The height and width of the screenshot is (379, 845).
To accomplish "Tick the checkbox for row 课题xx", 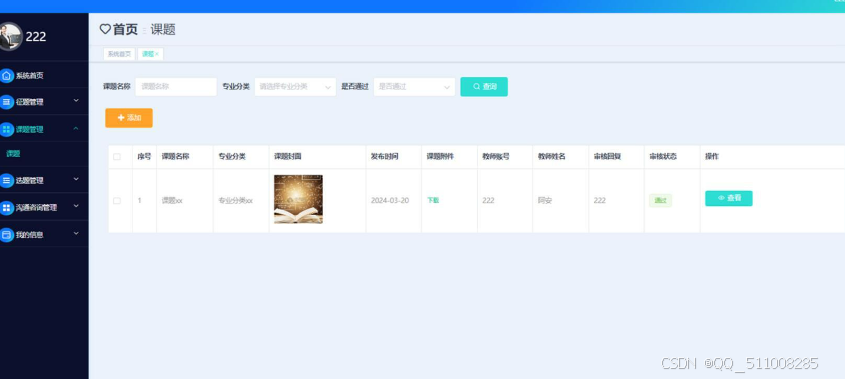I will tap(117, 201).
